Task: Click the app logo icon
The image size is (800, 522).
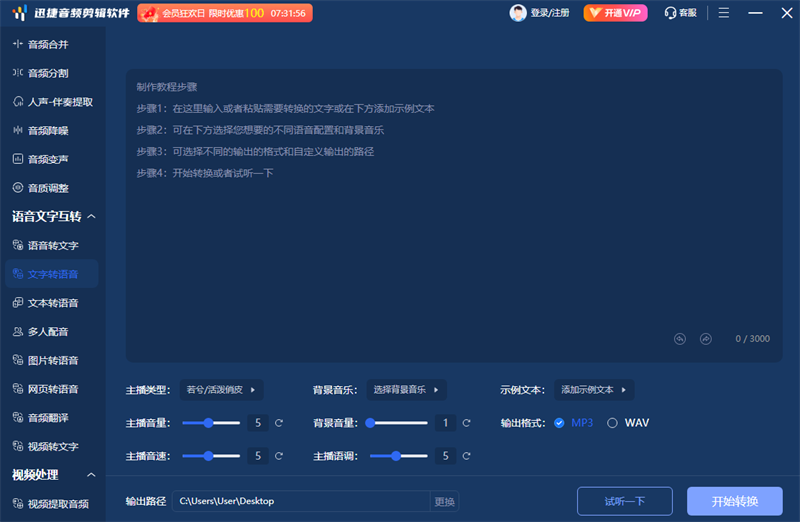Action: click(x=19, y=13)
